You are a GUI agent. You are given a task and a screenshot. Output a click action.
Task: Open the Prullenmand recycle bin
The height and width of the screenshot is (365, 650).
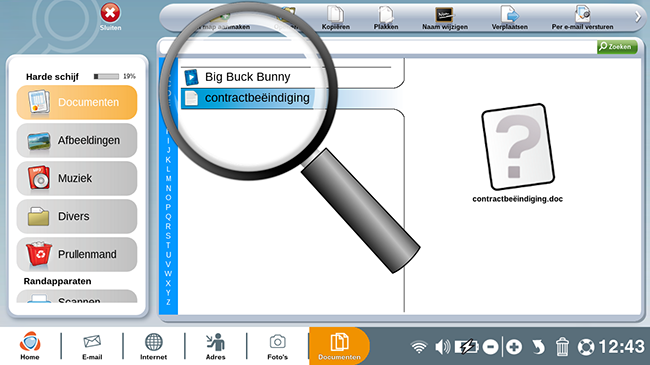coord(77,254)
